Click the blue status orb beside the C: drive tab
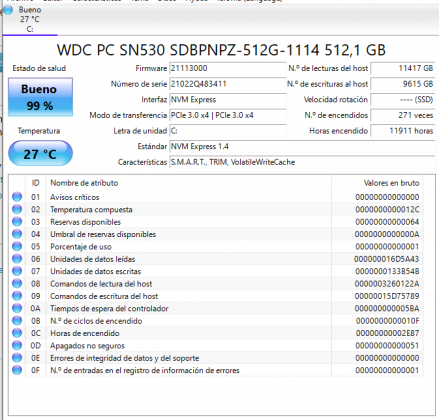Screen dimensions: 439x420 (8, 10)
